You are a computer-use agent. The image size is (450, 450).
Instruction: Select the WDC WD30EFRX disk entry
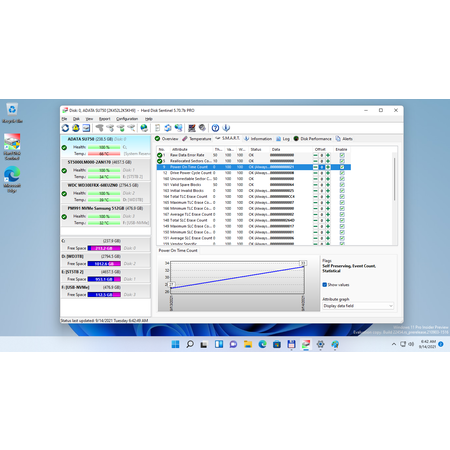pyautogui.click(x=106, y=193)
